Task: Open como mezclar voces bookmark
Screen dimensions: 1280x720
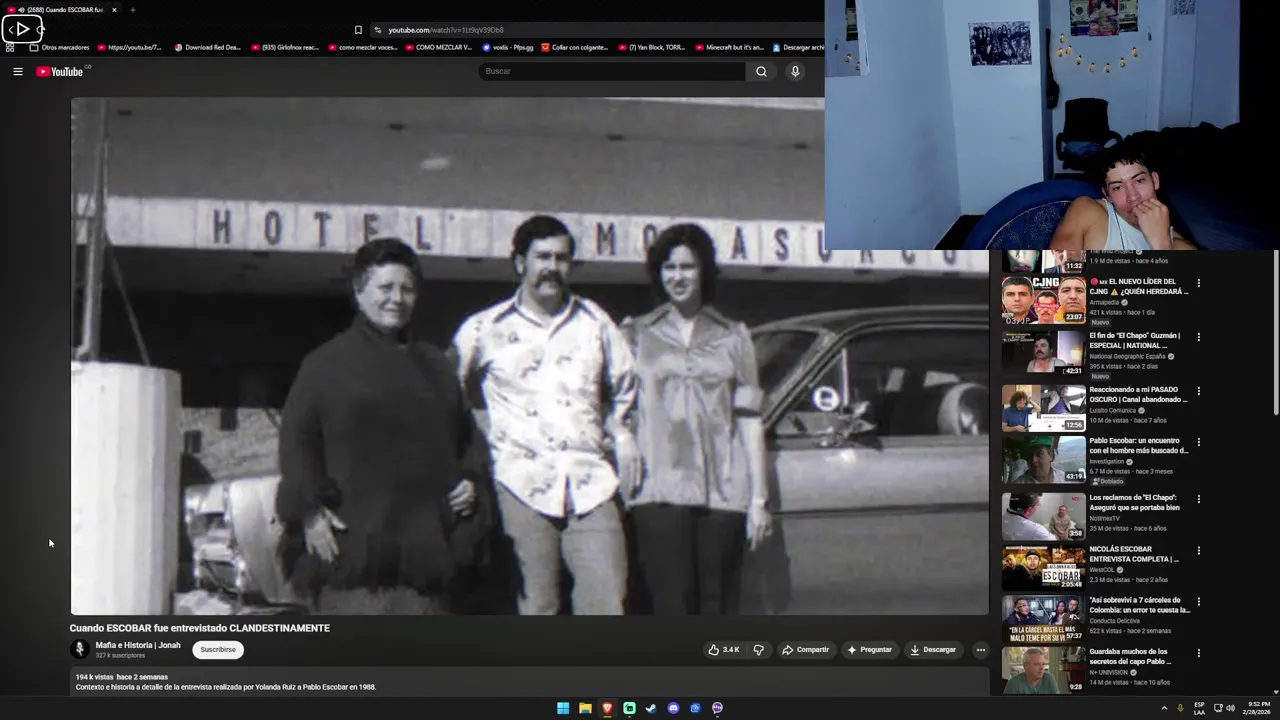Action: [362, 47]
